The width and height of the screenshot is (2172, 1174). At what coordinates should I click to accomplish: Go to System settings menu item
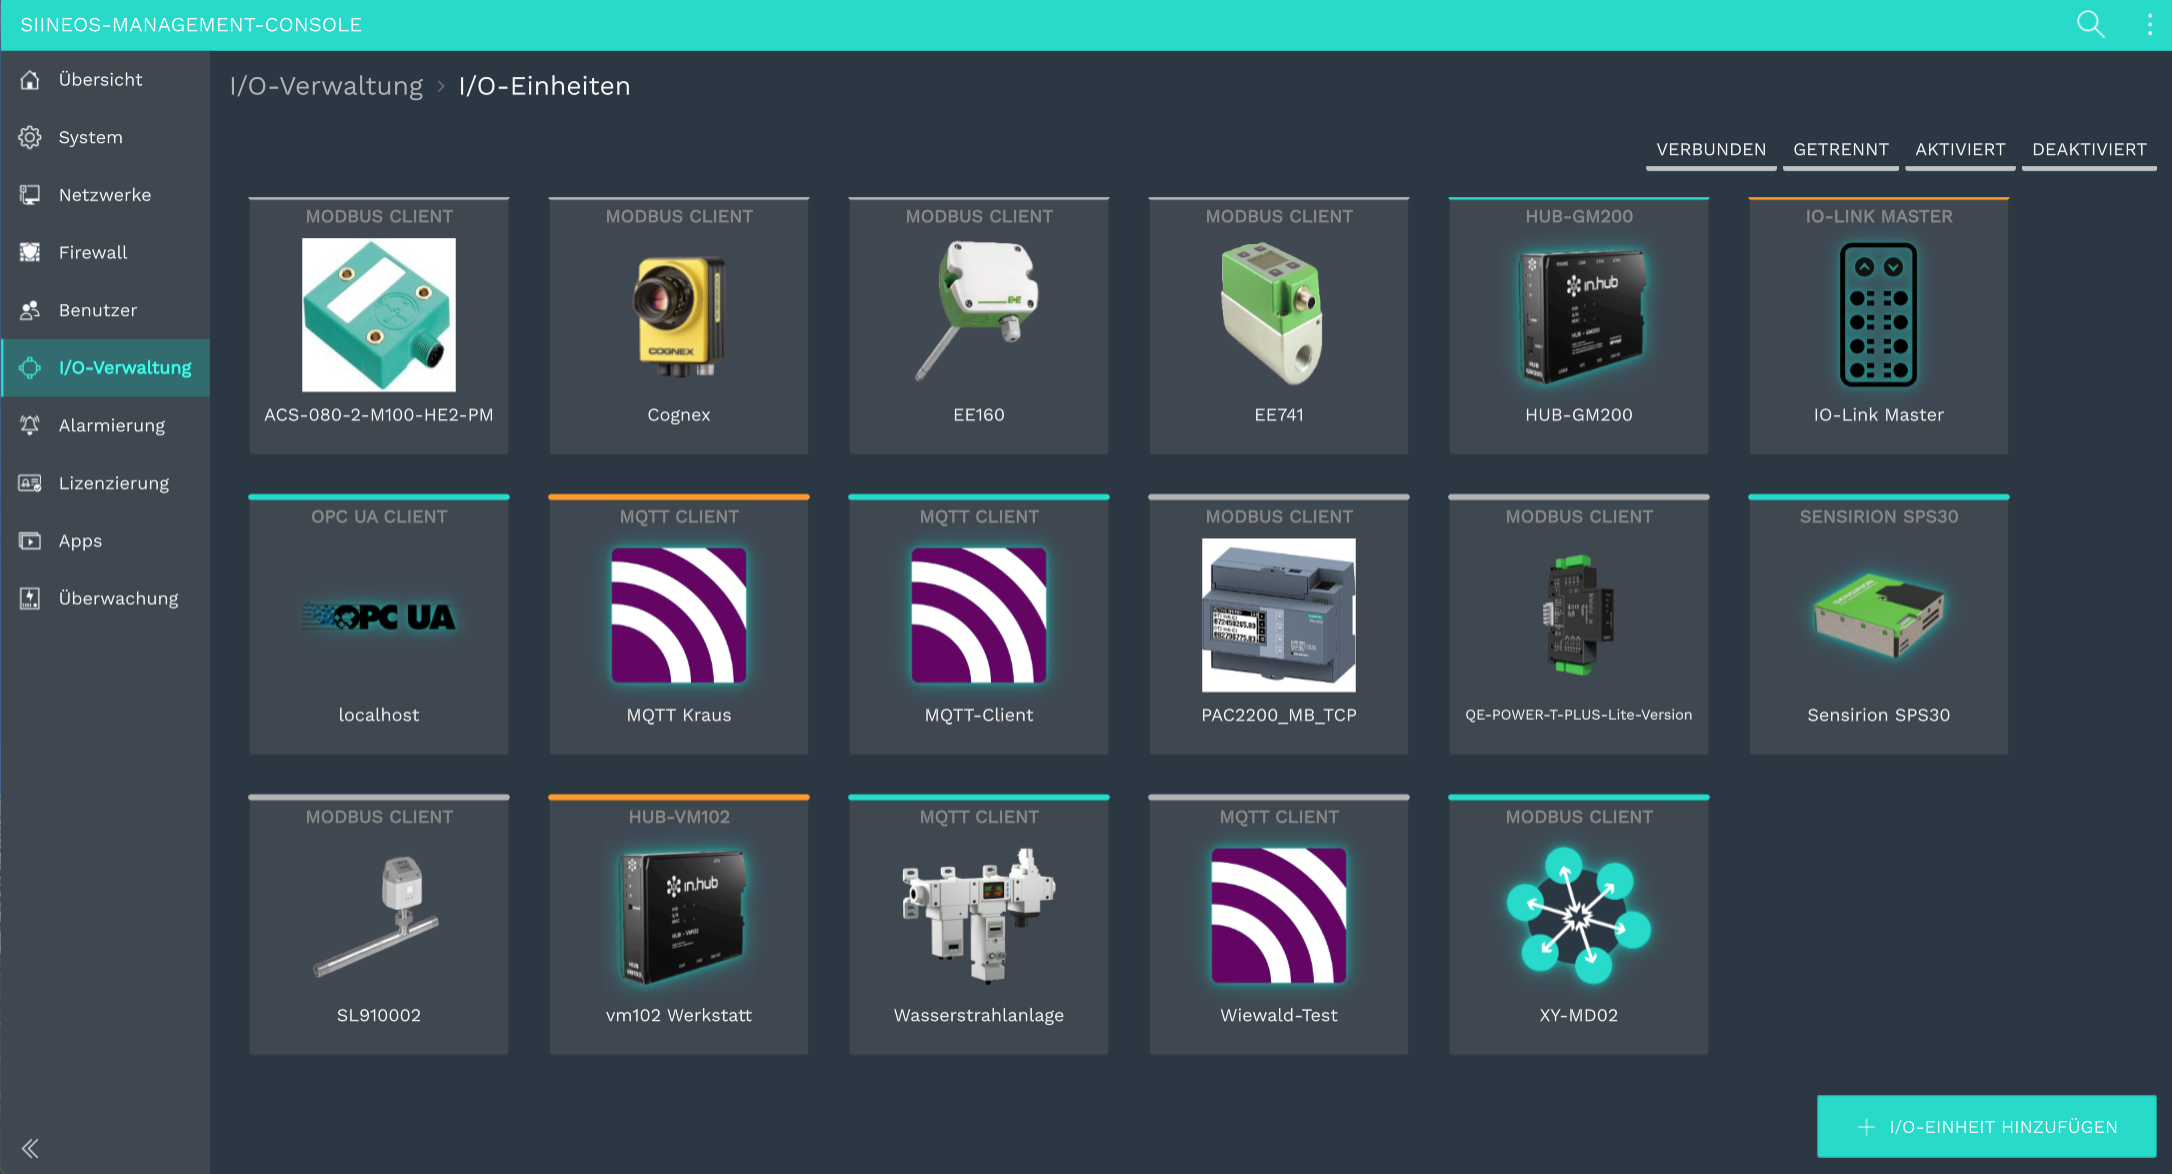coord(105,137)
